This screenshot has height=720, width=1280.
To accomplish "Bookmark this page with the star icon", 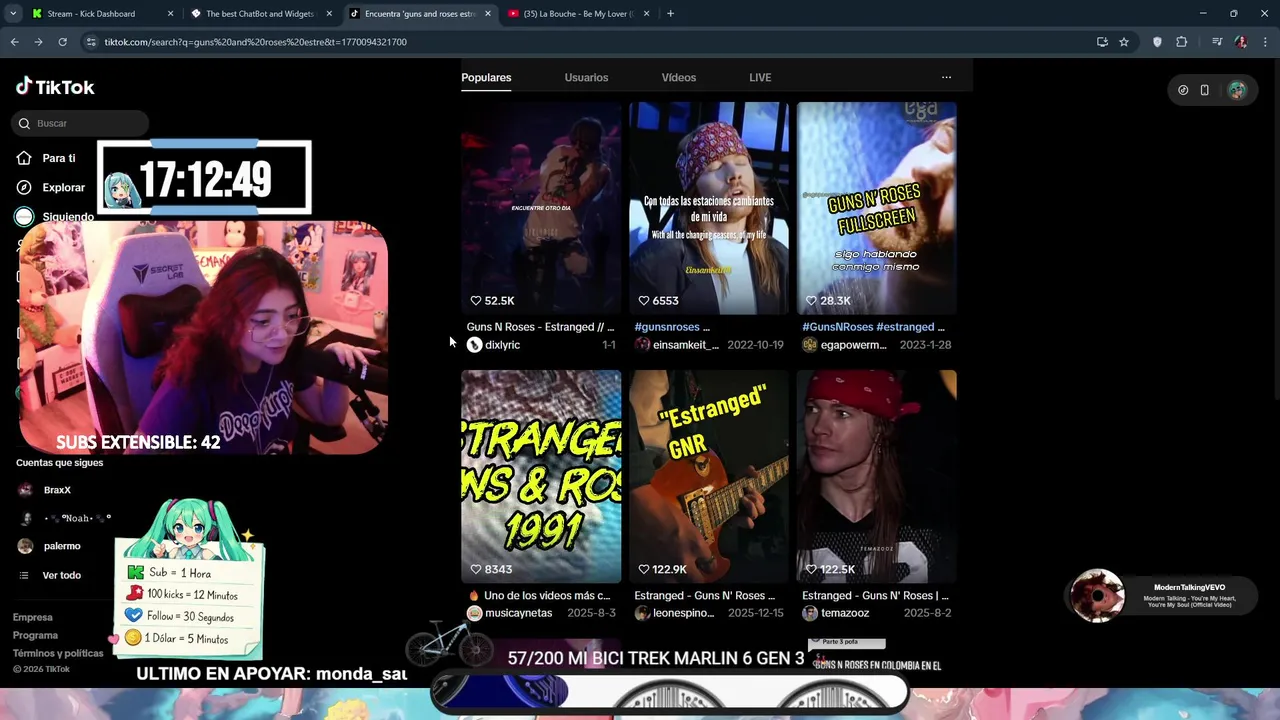I will [1124, 42].
